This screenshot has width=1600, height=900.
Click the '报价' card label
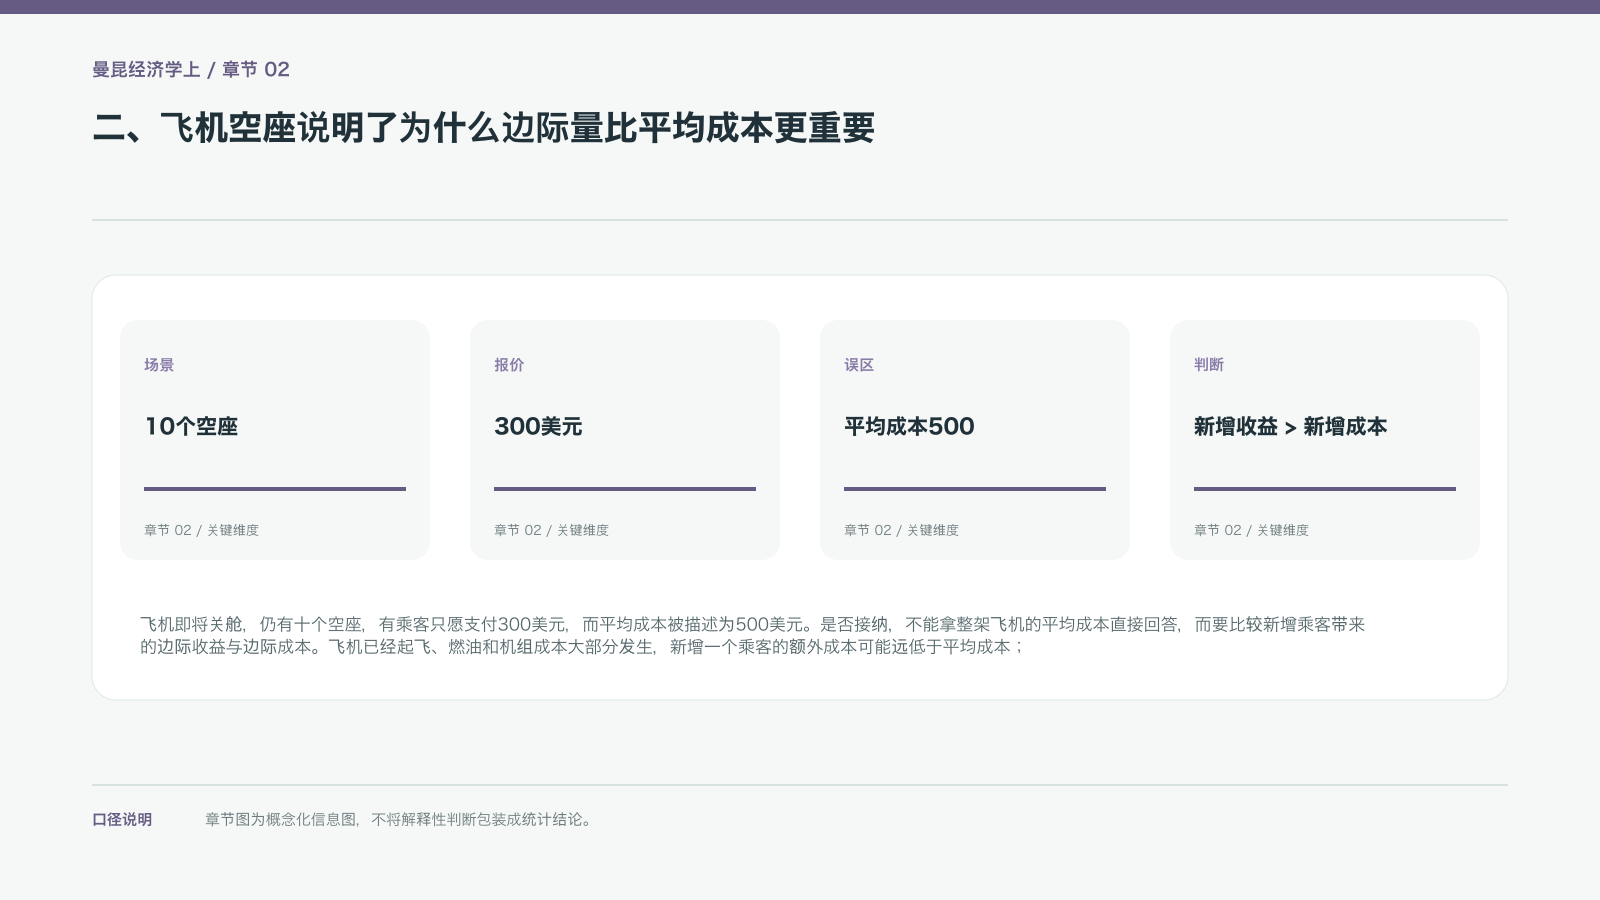pyautogui.click(x=509, y=365)
